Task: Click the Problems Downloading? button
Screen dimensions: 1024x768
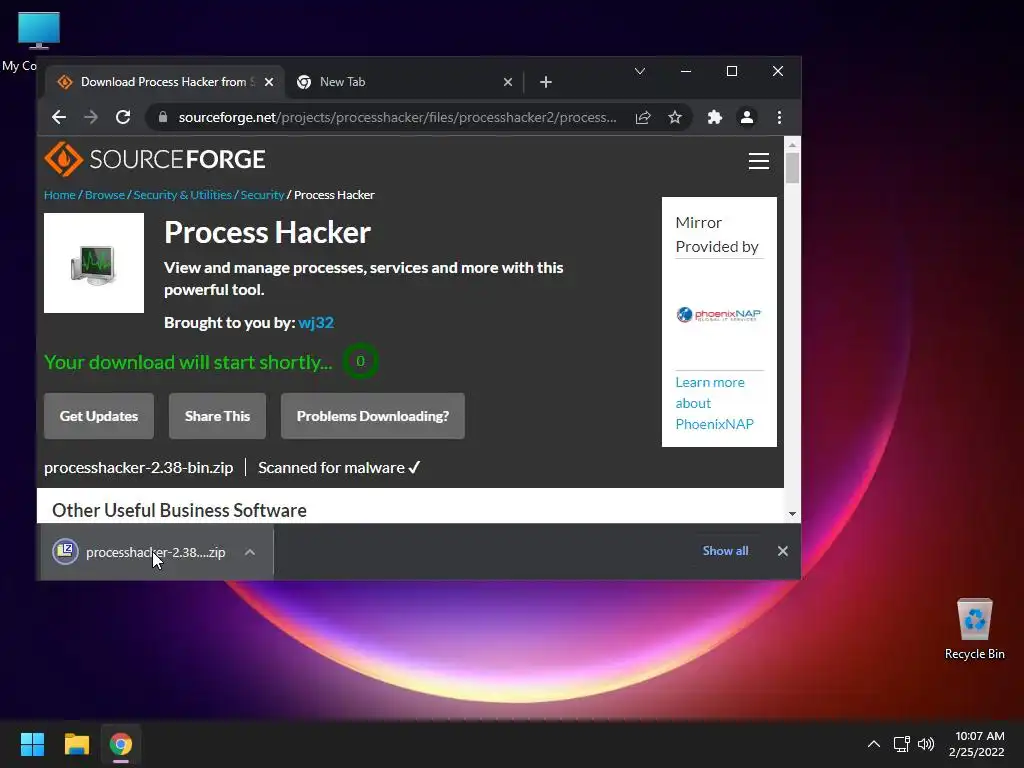Action: click(373, 416)
